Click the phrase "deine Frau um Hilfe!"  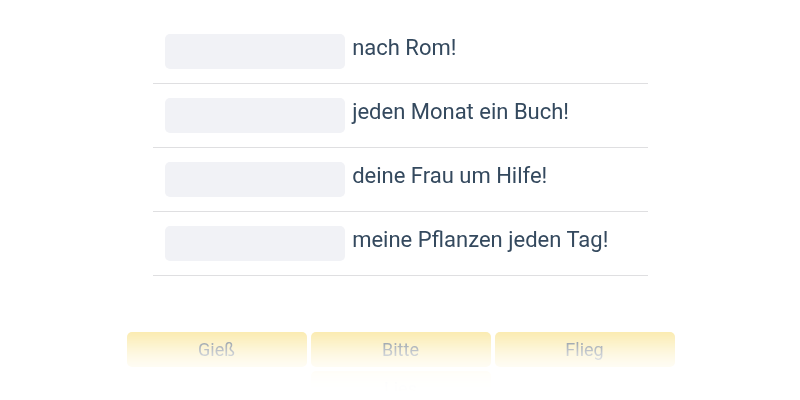pyautogui.click(x=449, y=176)
